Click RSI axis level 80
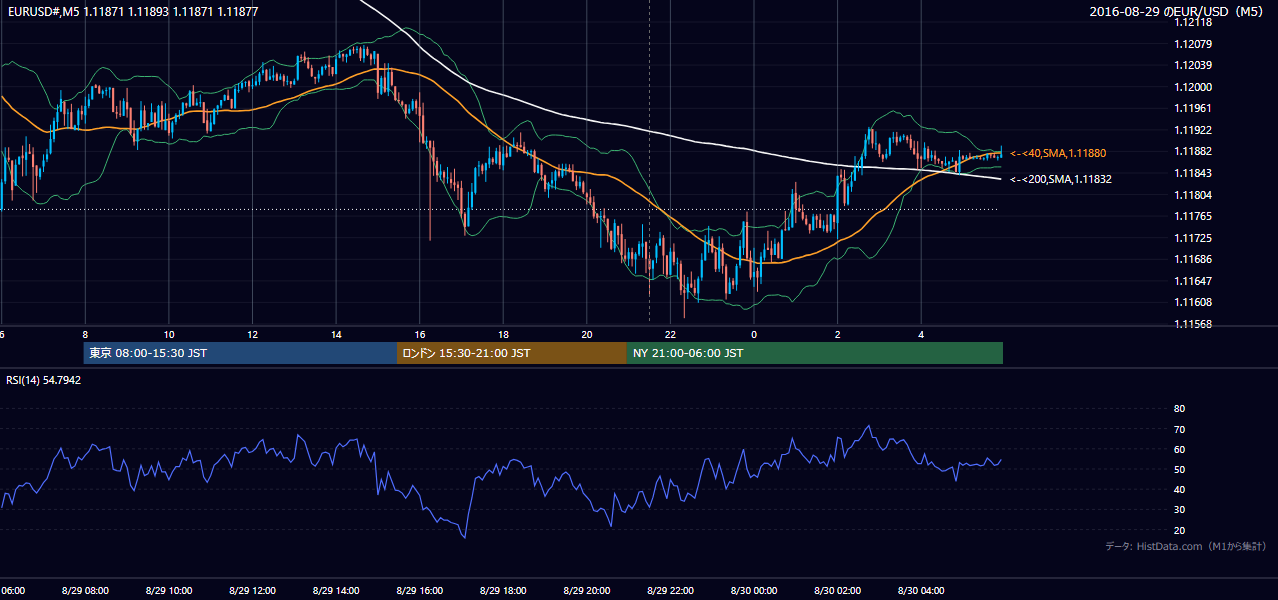This screenshot has width=1278, height=600. 1179,409
